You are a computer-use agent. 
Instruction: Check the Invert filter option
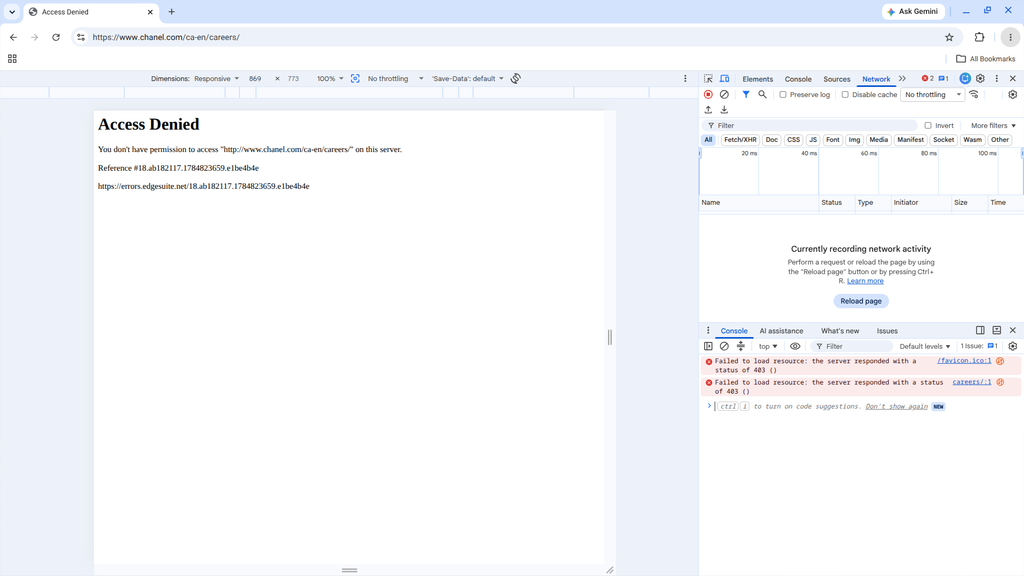click(928, 125)
